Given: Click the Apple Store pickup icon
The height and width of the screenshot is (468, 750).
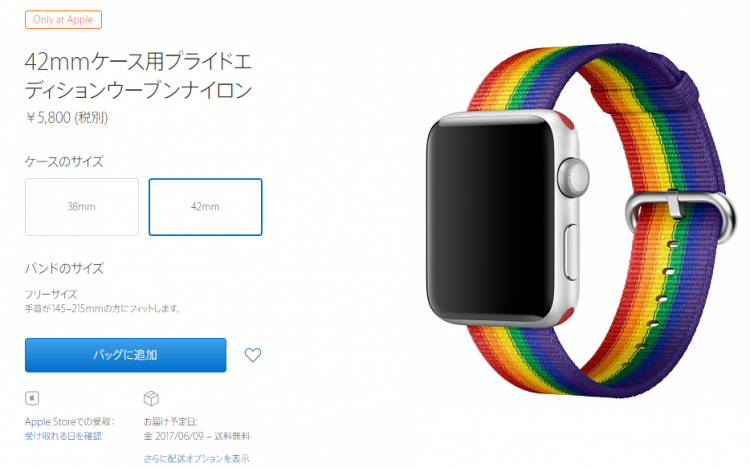Looking at the screenshot, I should pos(32,398).
